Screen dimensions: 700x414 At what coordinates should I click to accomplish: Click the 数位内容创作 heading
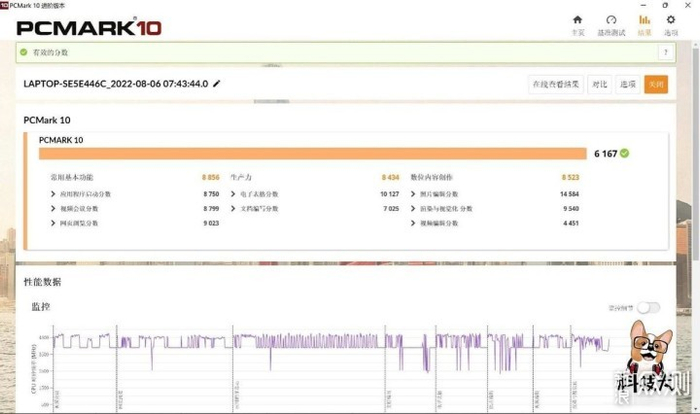point(431,177)
